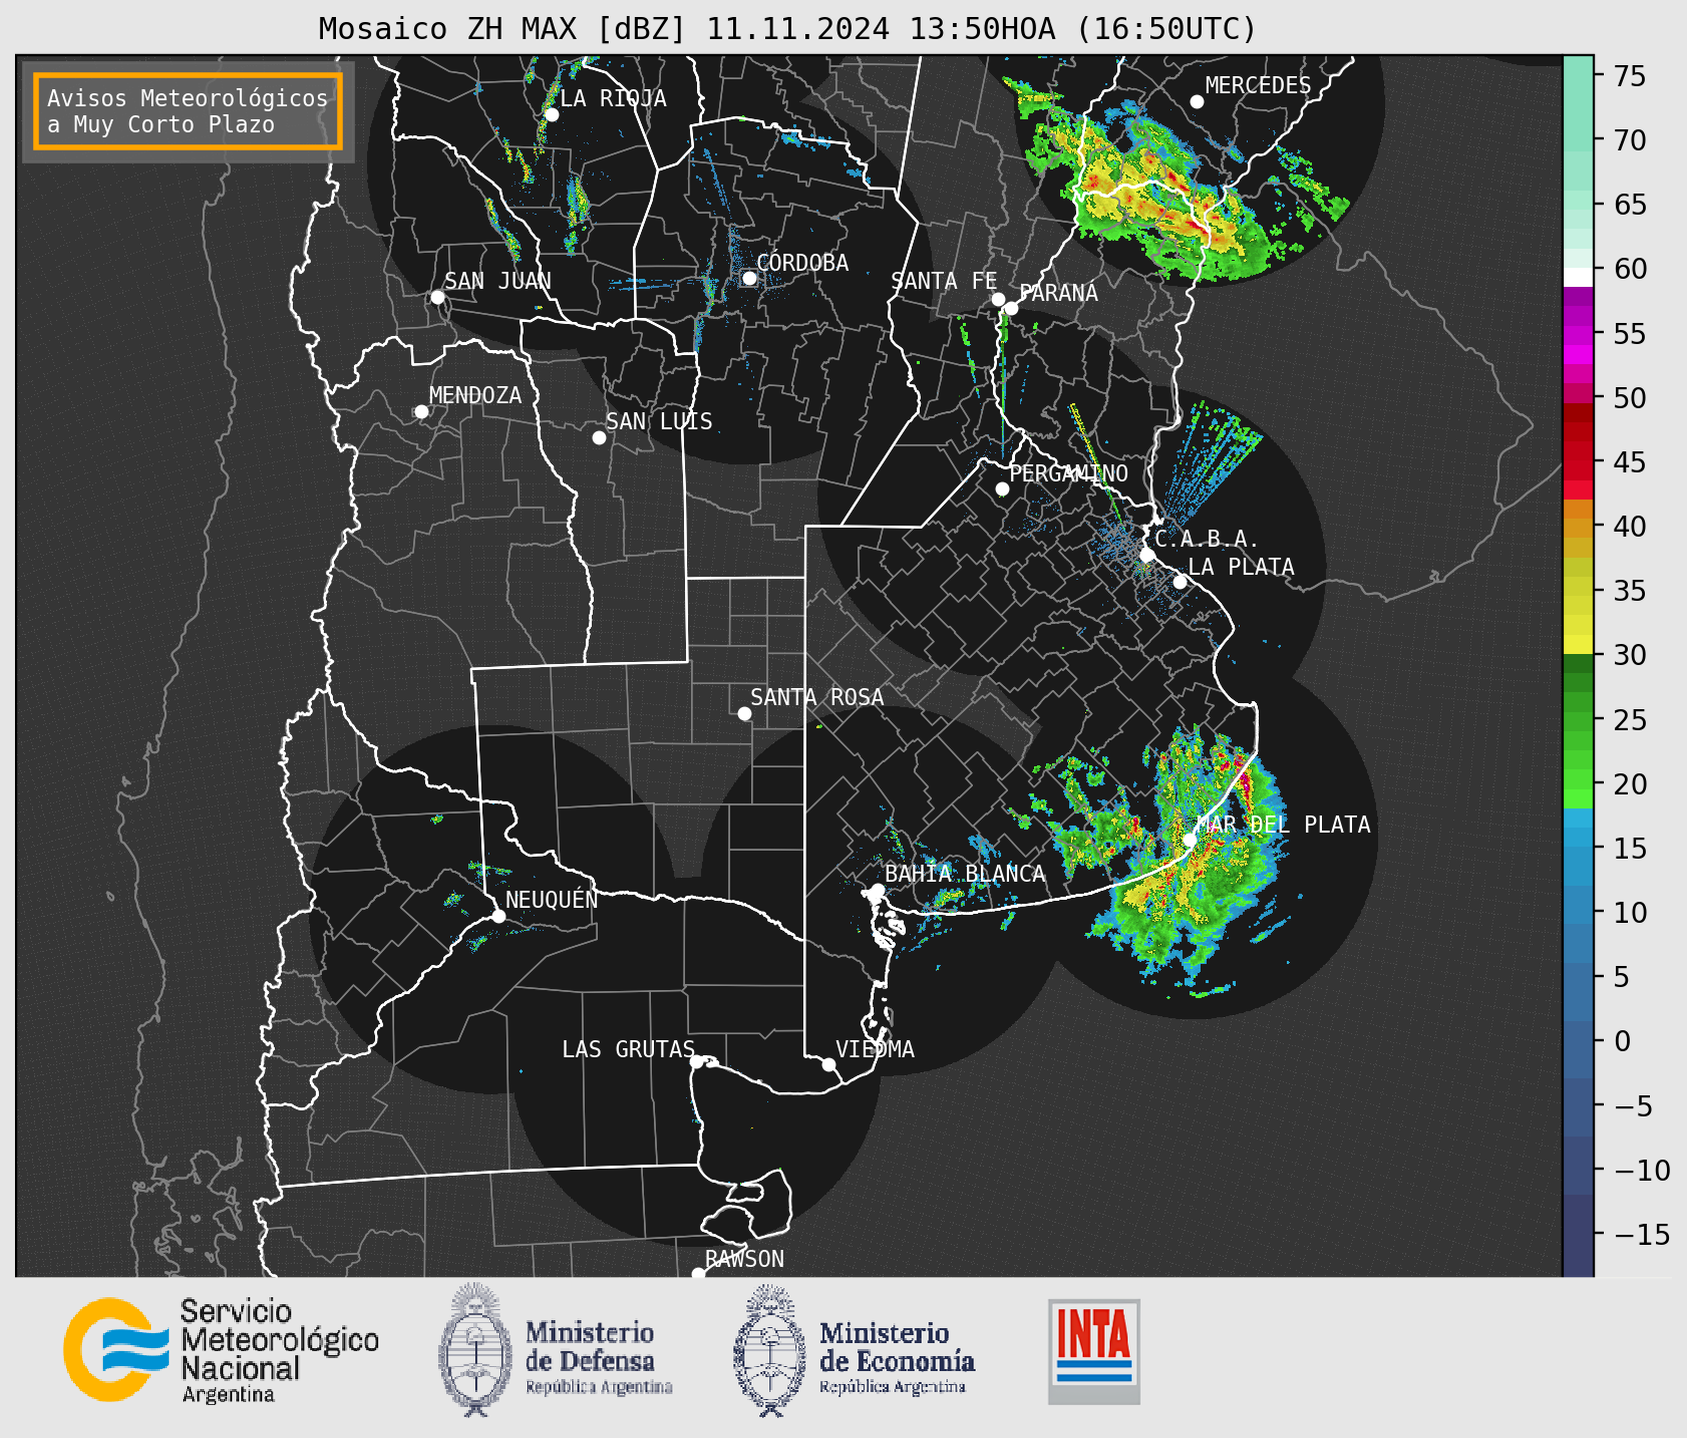Viewport: 1687px width, 1438px height.
Task: Click the INTA logo
Action: tap(1094, 1351)
